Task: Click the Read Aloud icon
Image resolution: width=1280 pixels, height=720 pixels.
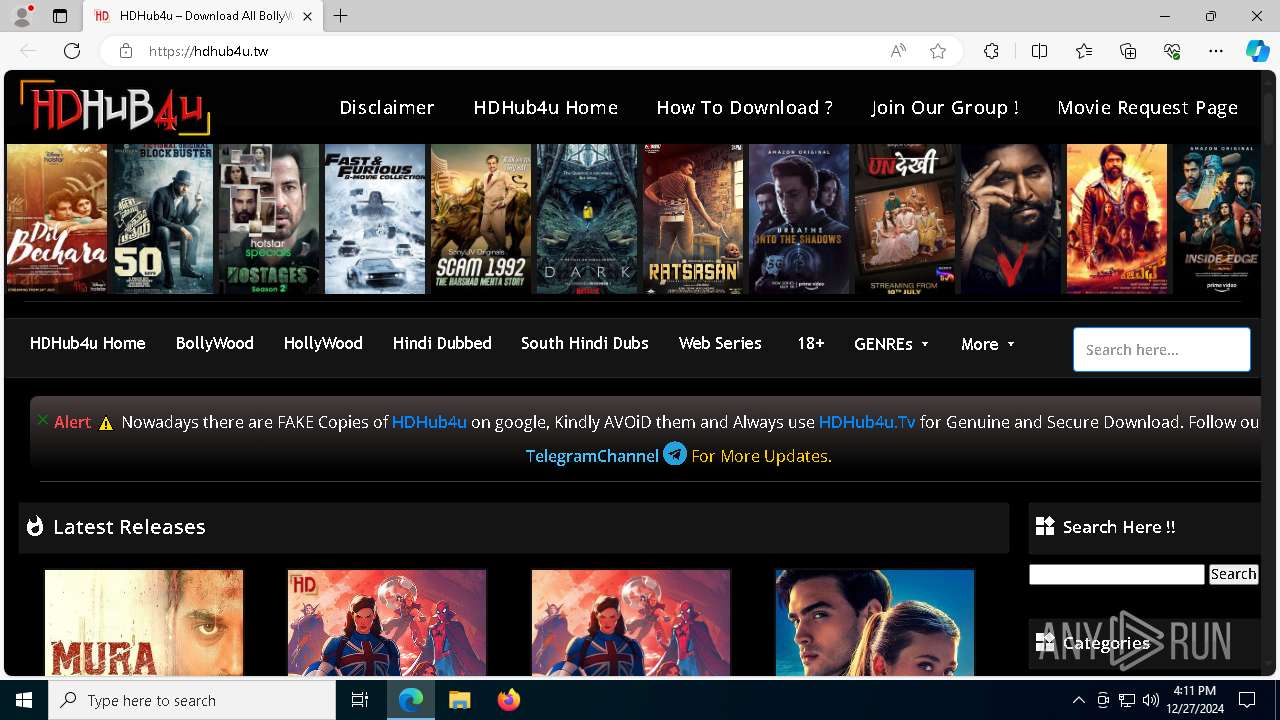Action: pos(898,51)
